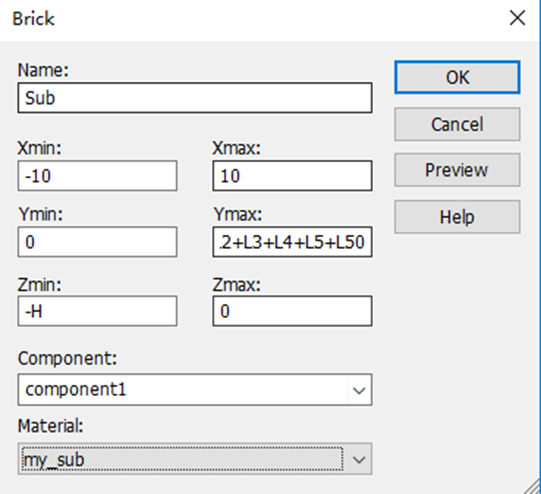Viewport: 541px width, 494px height.
Task: Click the Name field containing Sub
Action: [195, 98]
